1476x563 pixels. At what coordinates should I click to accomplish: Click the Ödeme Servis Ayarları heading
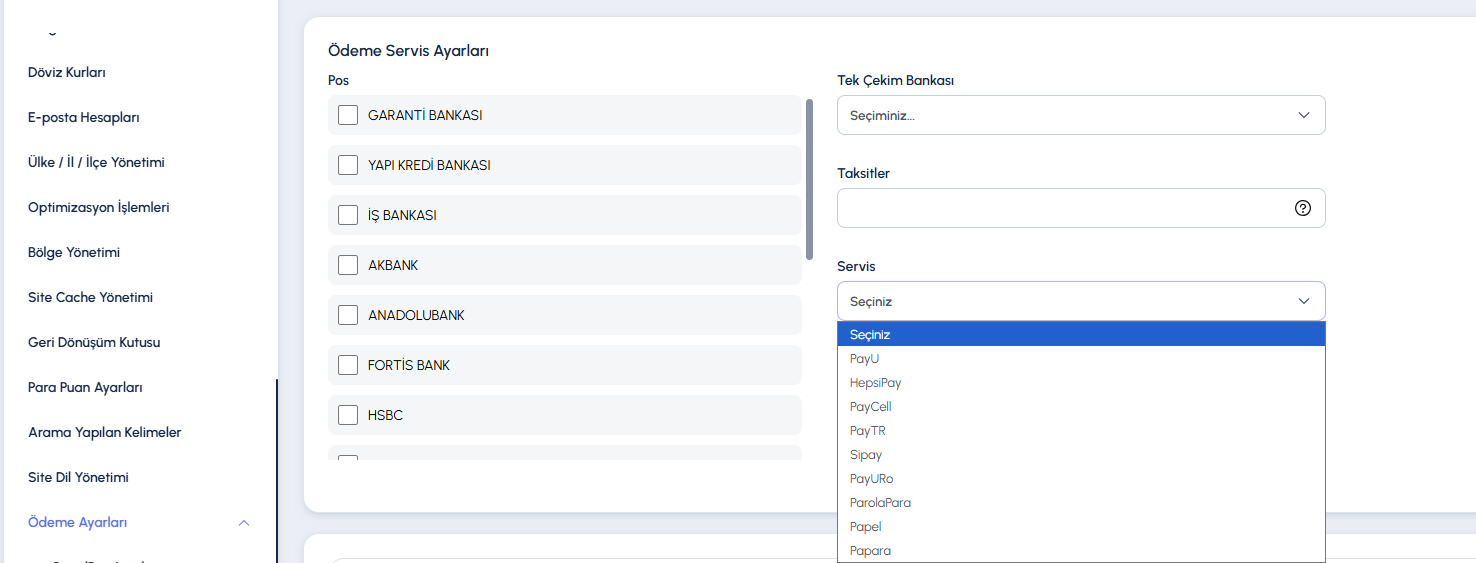click(x=408, y=50)
